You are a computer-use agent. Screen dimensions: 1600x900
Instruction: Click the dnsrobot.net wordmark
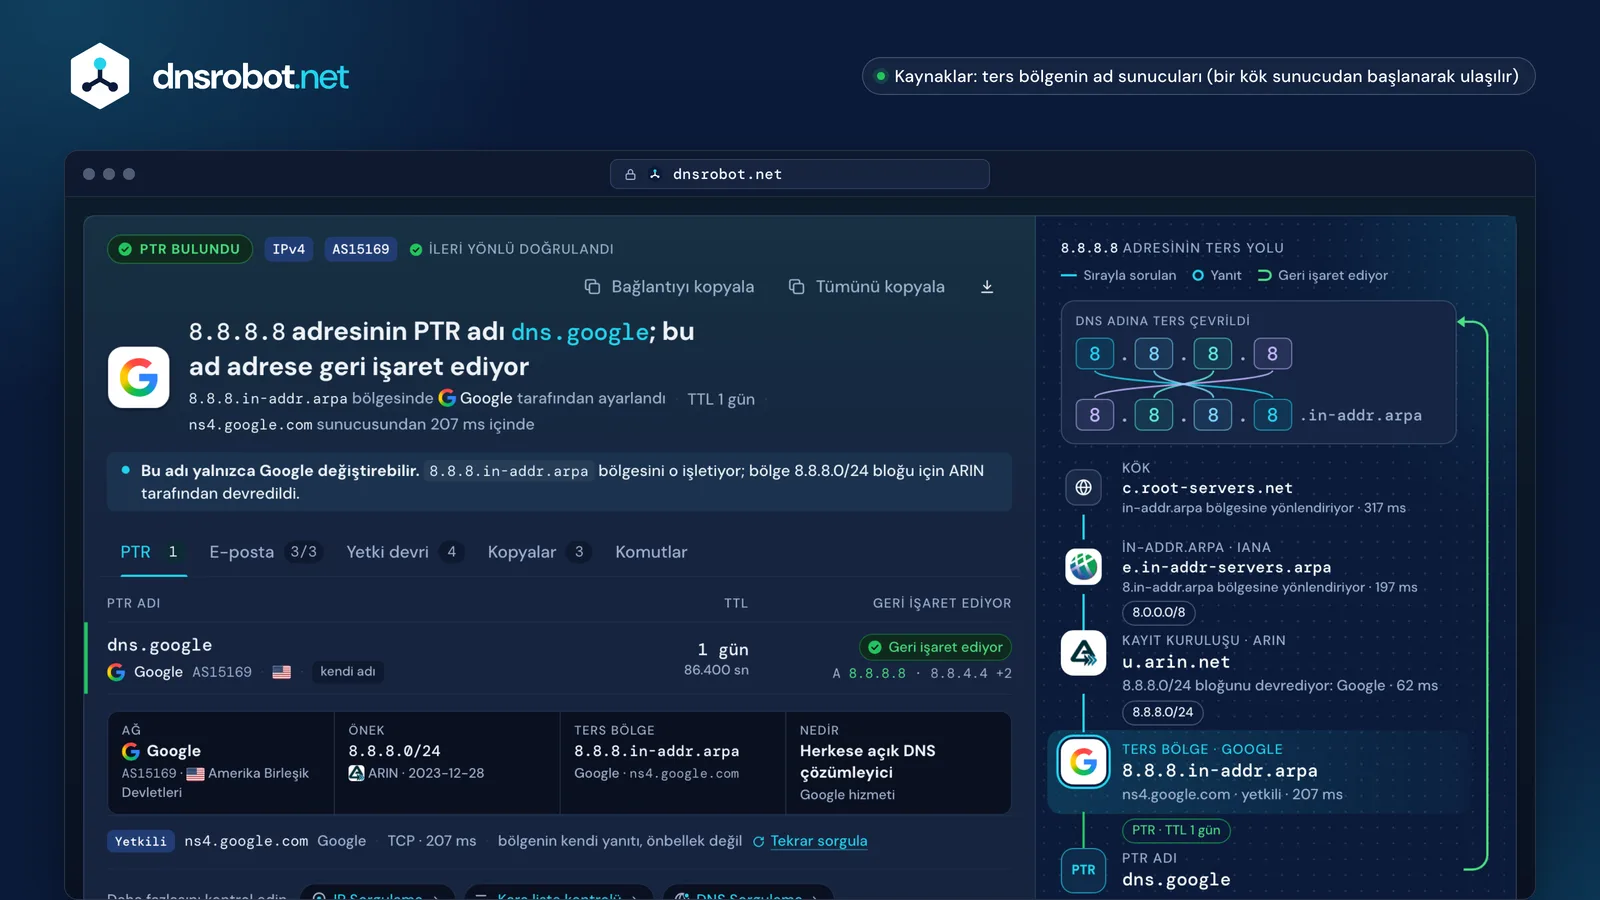tap(251, 77)
